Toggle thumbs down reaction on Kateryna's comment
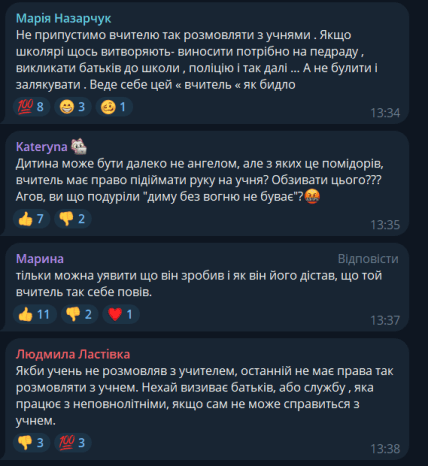The image size is (428, 466). (x=73, y=219)
